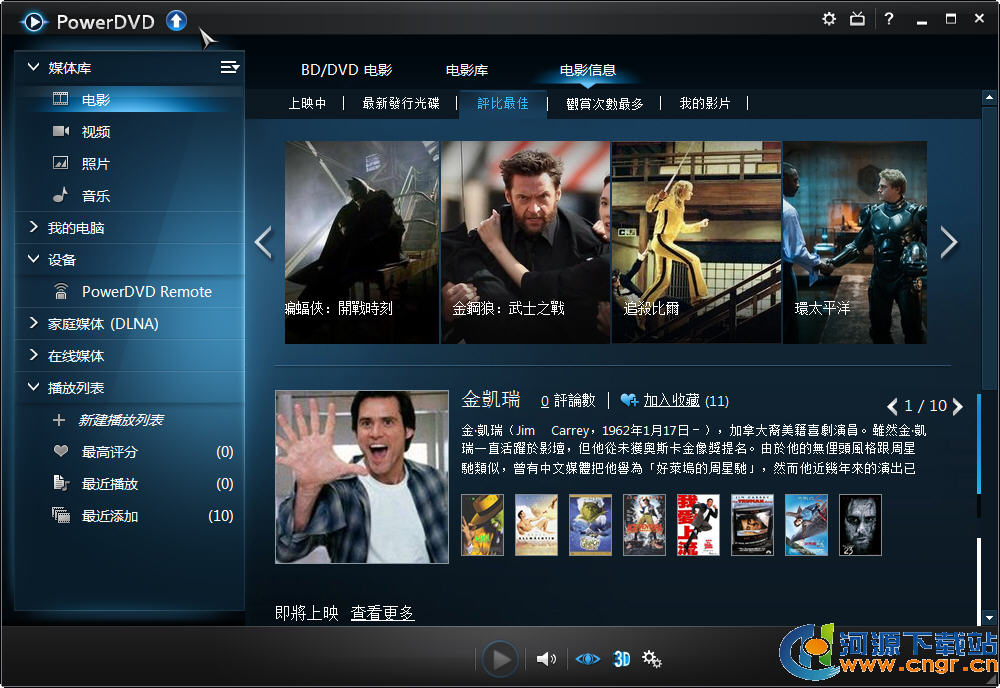Select 上映中 sub-tab
Viewport: 1000px width, 688px height.
(307, 103)
